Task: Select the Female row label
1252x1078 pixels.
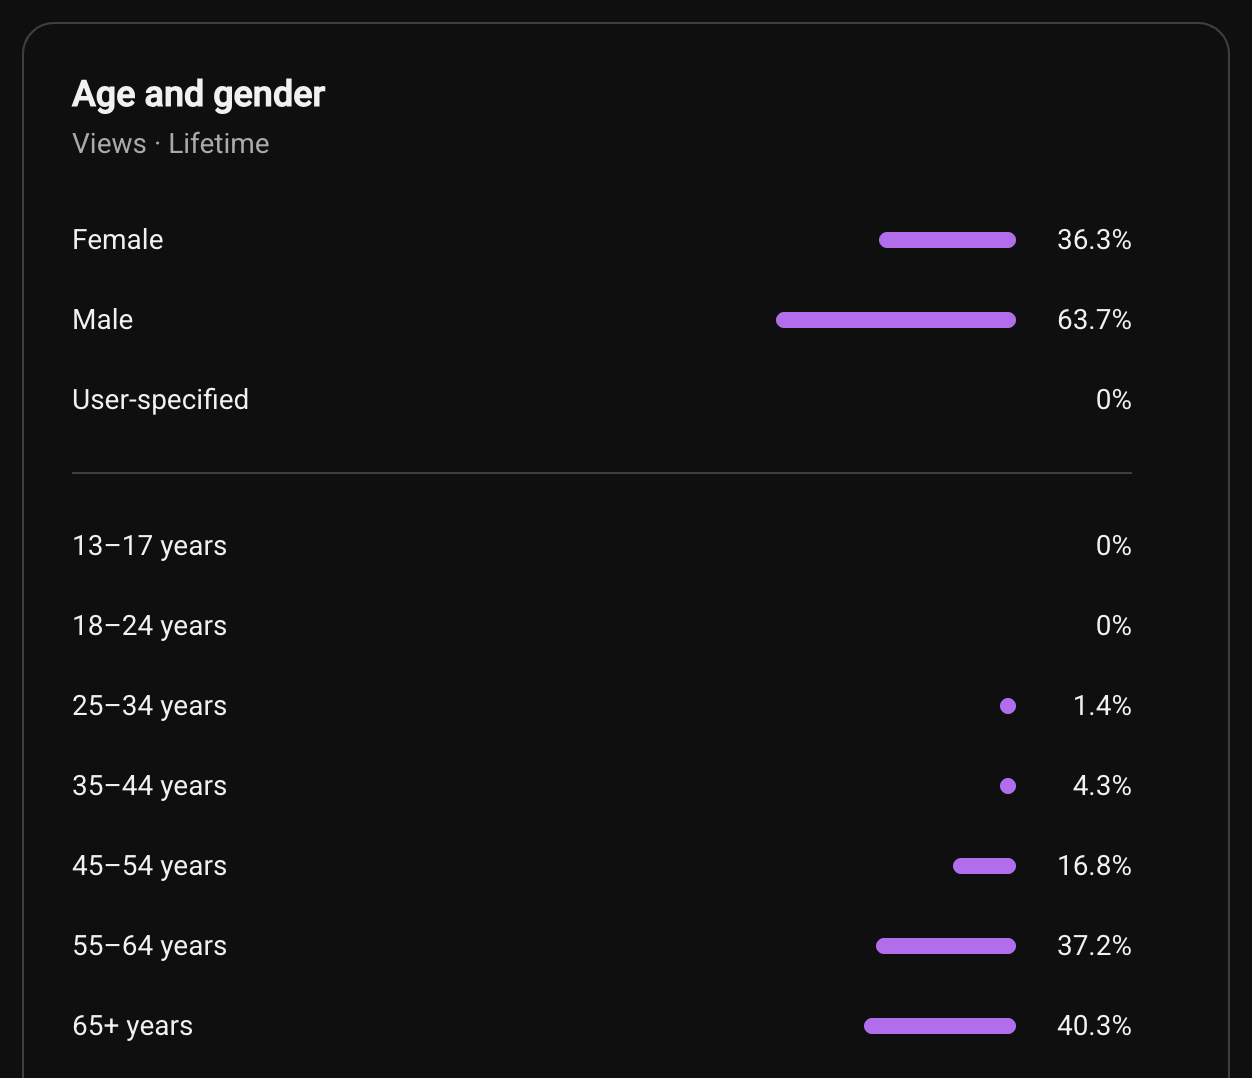Action: [118, 240]
